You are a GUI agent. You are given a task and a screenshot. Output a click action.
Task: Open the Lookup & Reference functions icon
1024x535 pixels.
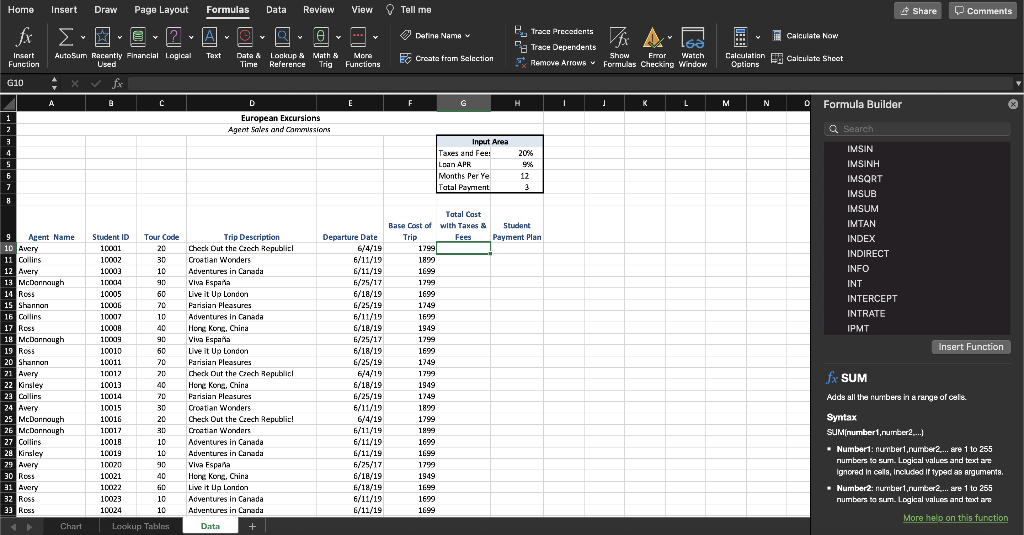pyautogui.click(x=281, y=38)
